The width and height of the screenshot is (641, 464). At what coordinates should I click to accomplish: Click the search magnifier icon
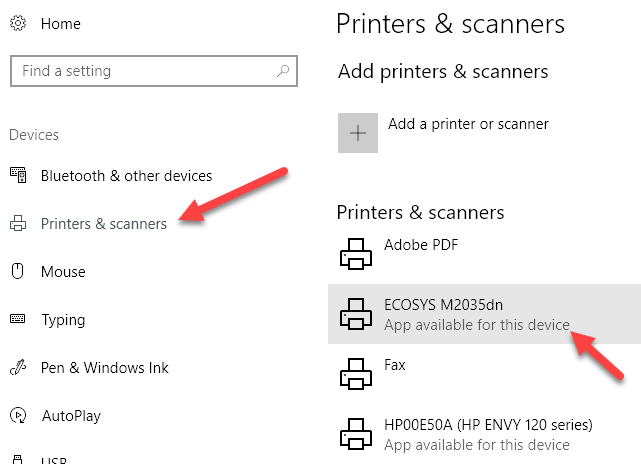[x=284, y=71]
